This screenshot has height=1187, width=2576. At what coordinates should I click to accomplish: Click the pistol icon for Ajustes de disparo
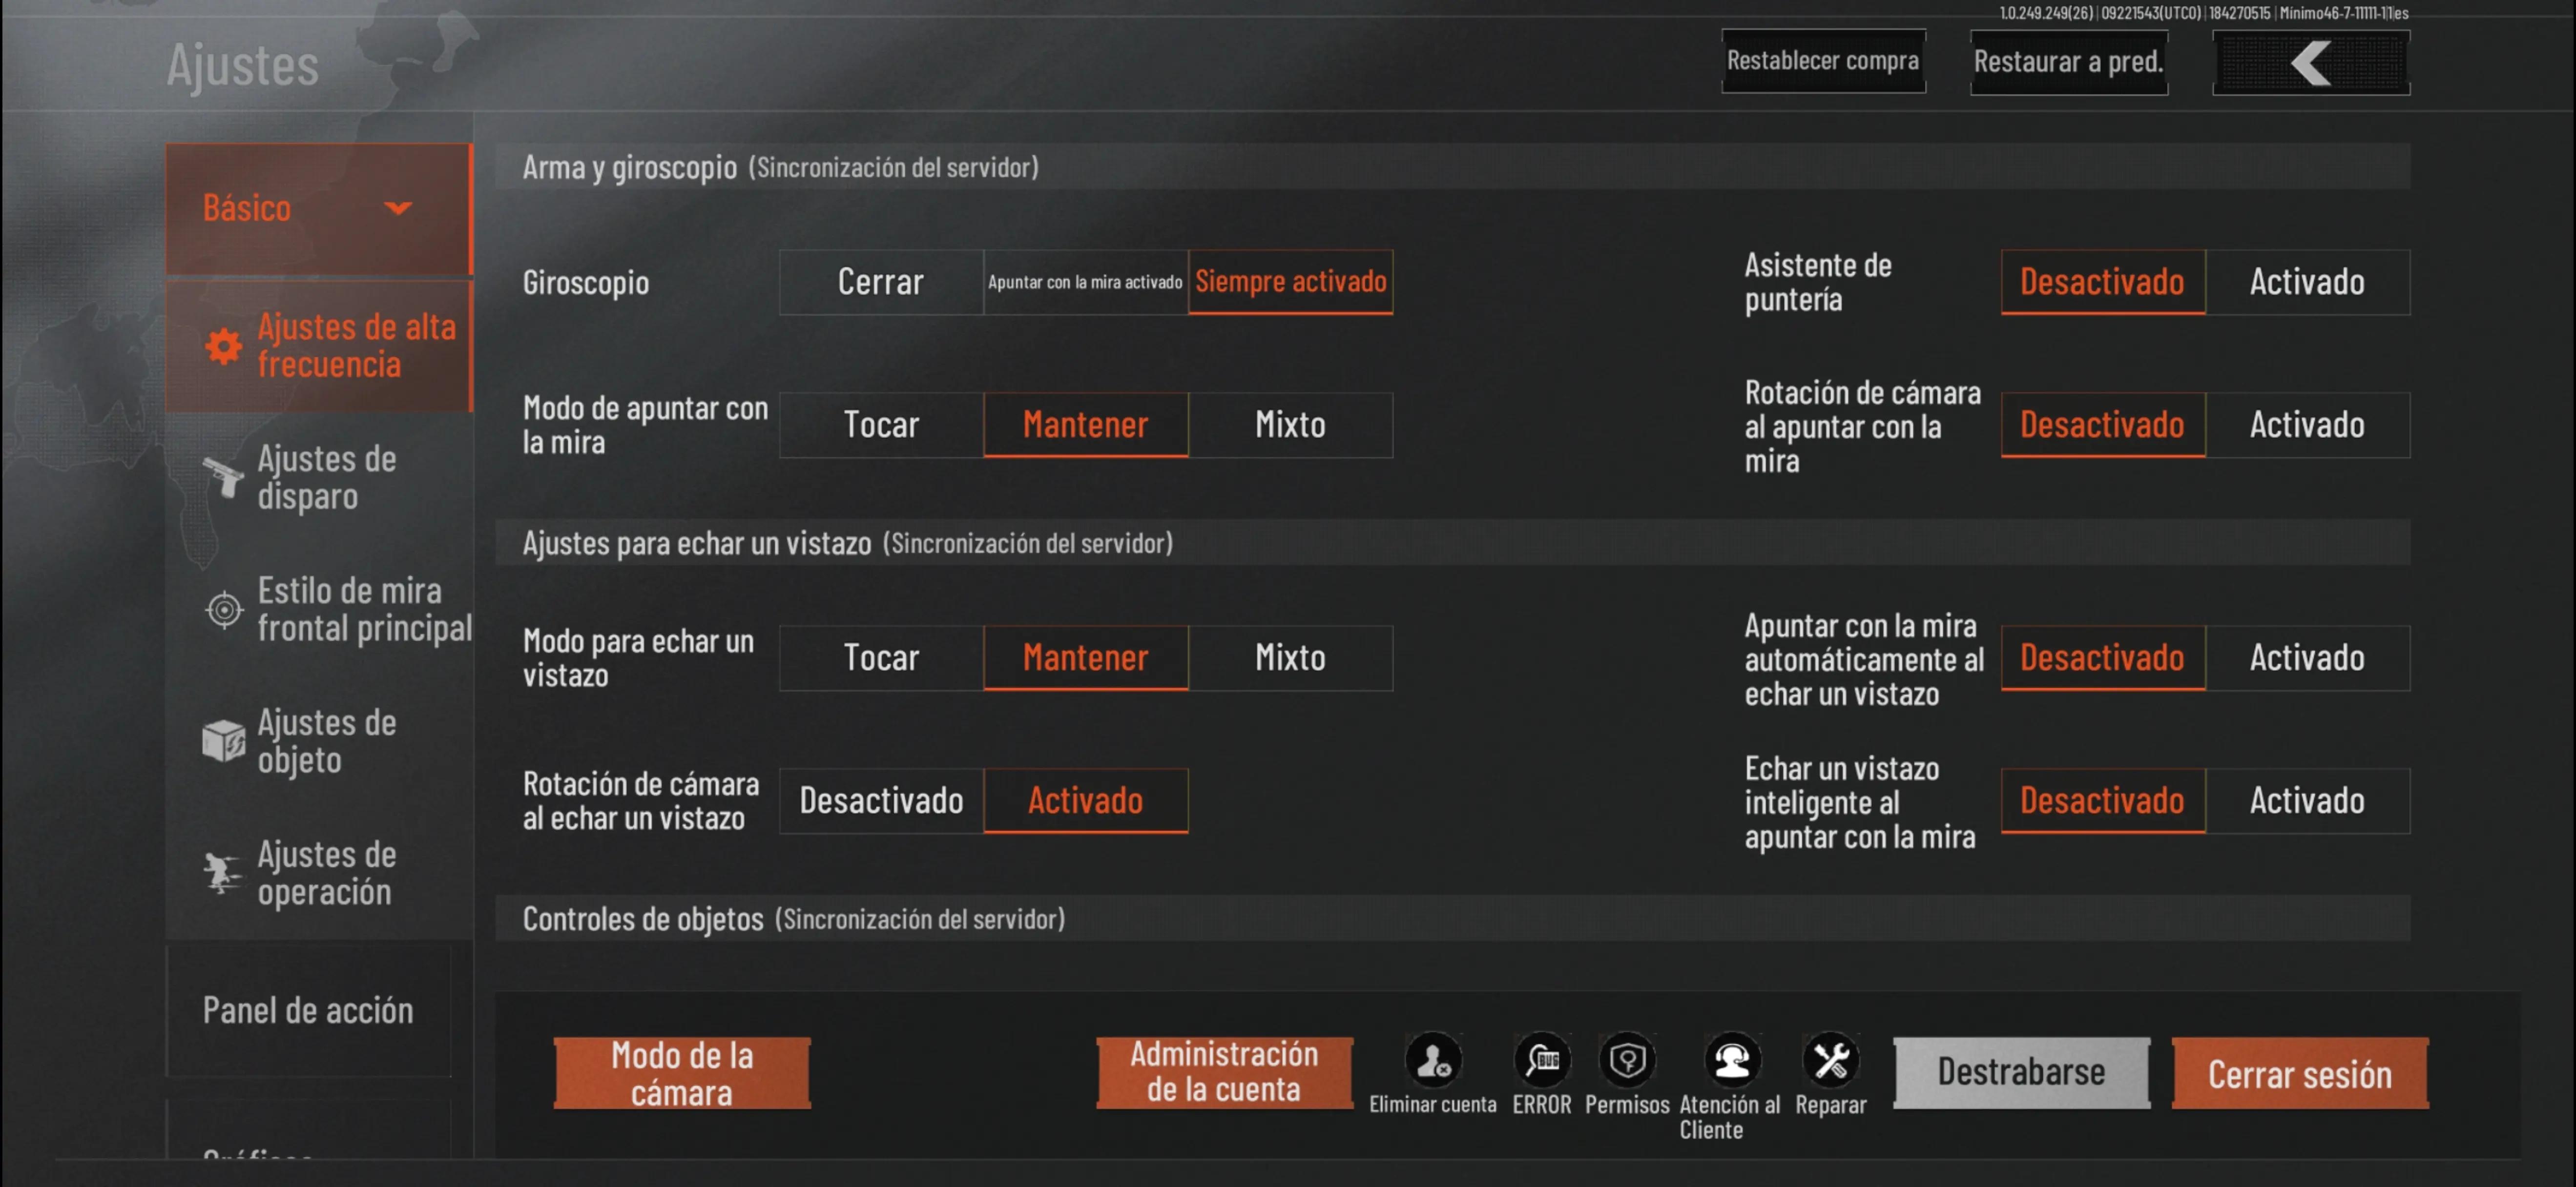pos(223,477)
